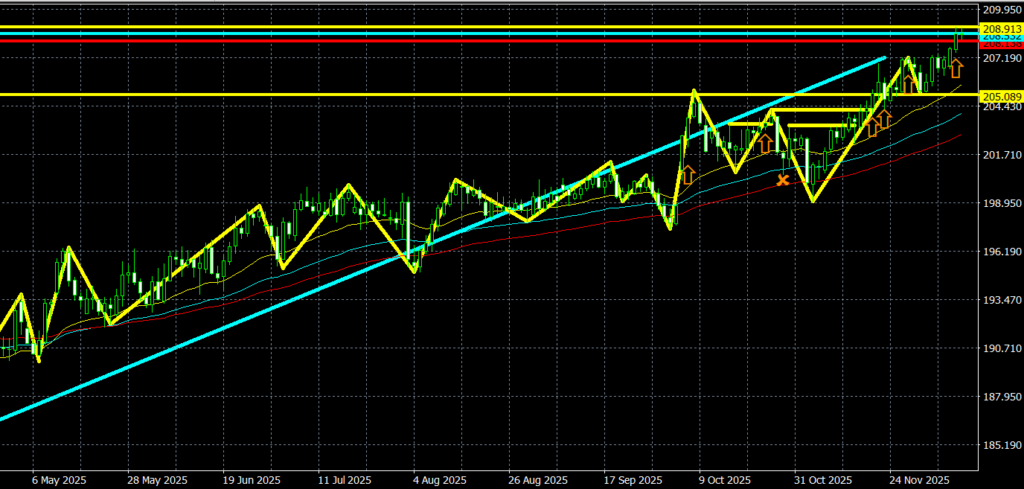Select the second orange up arrow from left
This screenshot has height=489, width=1024.
(765, 143)
